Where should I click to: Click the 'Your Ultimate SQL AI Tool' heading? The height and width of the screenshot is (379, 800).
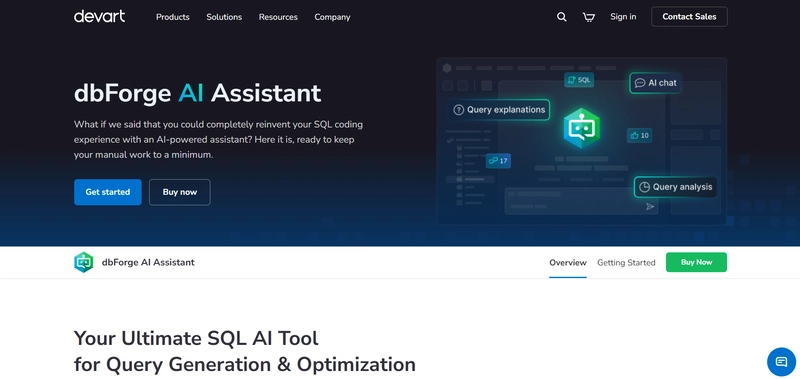tap(196, 338)
